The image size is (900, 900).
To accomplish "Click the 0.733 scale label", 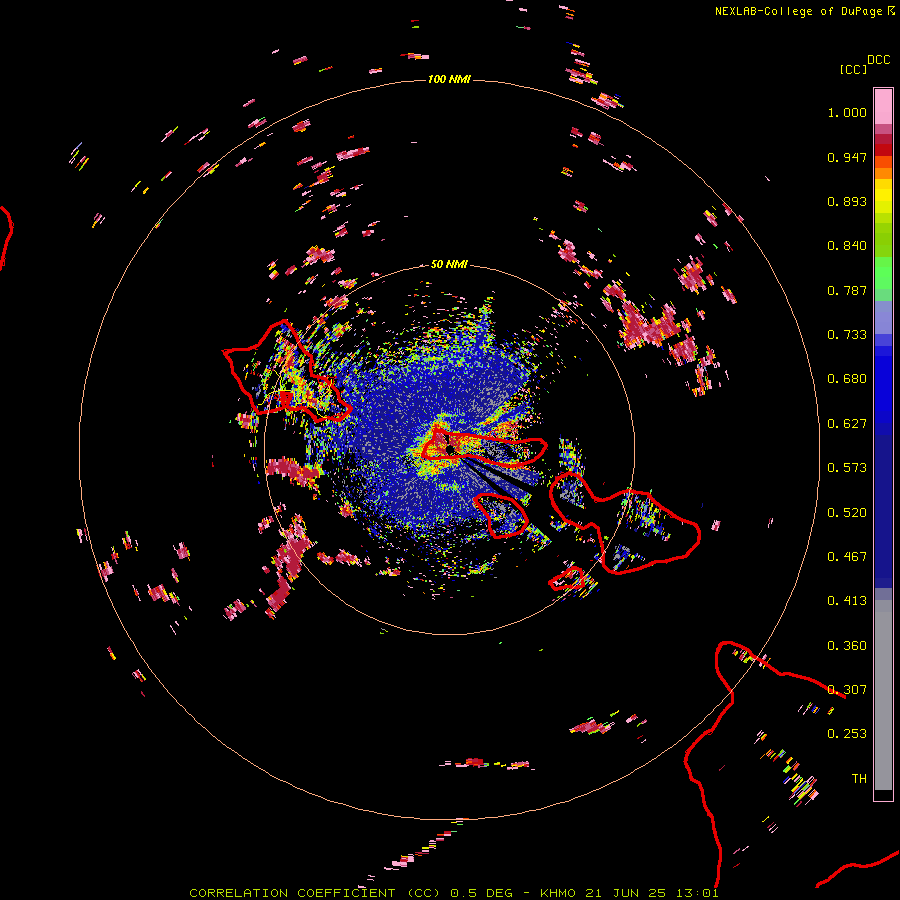I will pyautogui.click(x=847, y=335).
